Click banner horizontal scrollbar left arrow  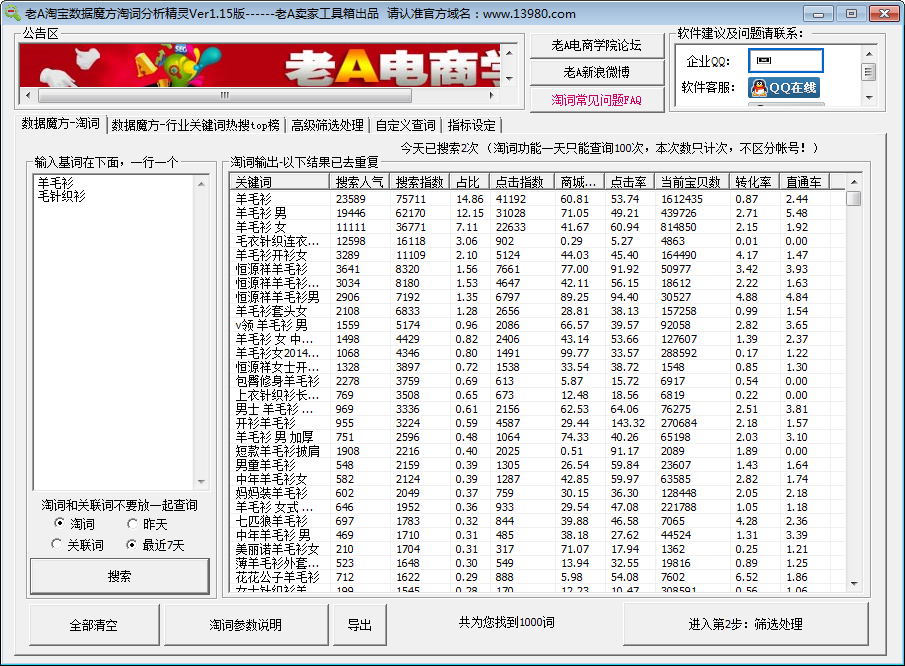pos(28,95)
